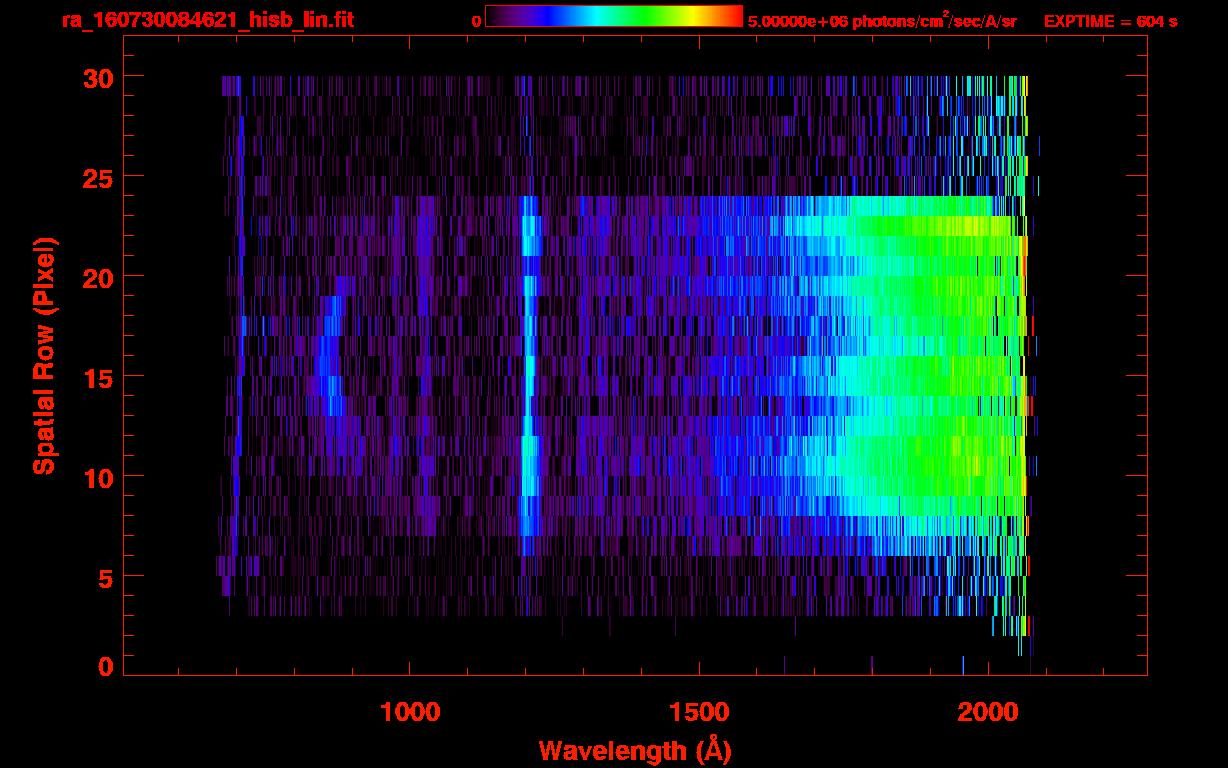Viewport: 1228px width, 768px height.
Task: Click the Spatial Row (Pixel) axis label
Action: [x=44, y=355]
